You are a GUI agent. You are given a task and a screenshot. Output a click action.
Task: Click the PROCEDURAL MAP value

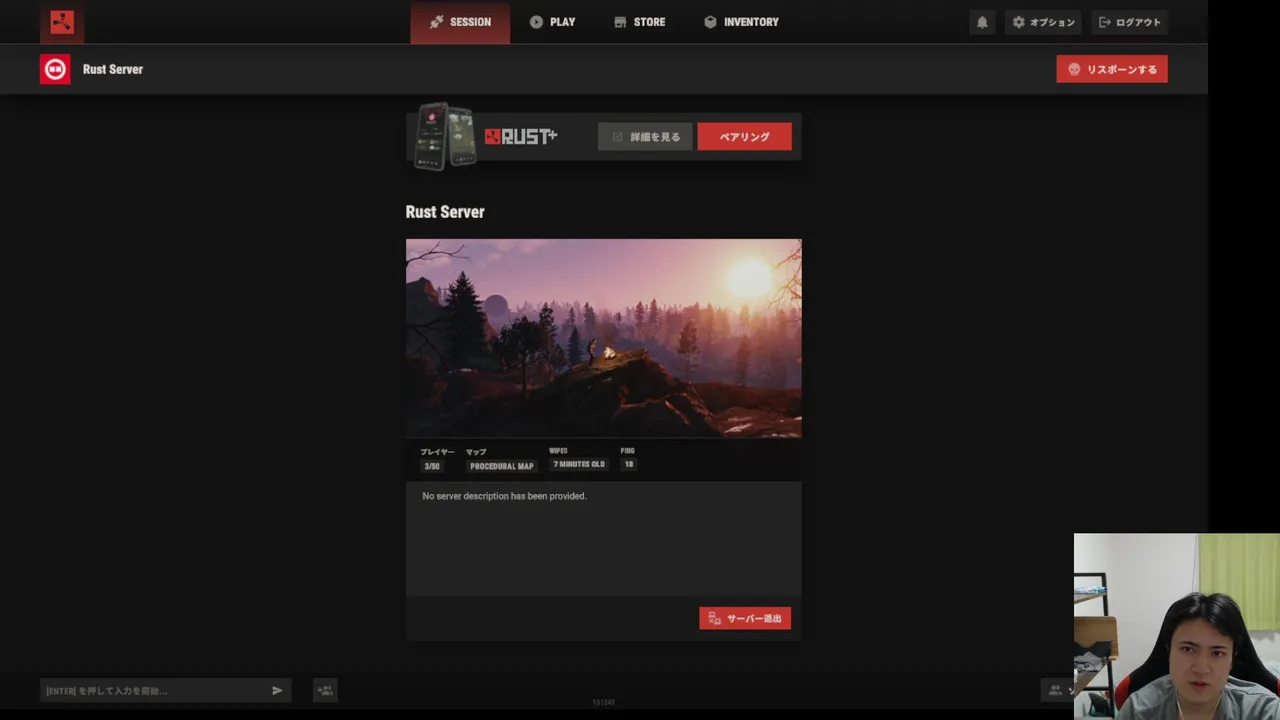click(x=502, y=466)
